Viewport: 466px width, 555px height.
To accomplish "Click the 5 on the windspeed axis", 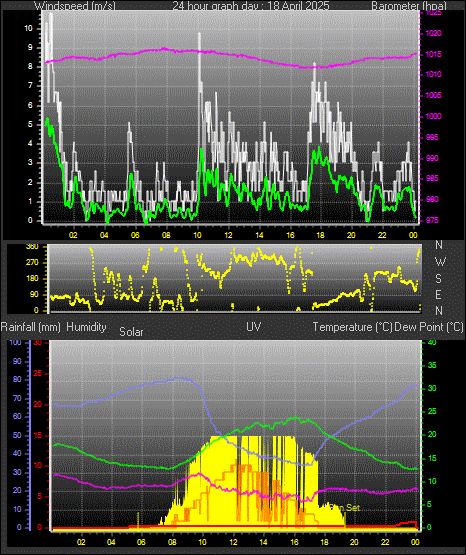I will [x=30, y=125].
